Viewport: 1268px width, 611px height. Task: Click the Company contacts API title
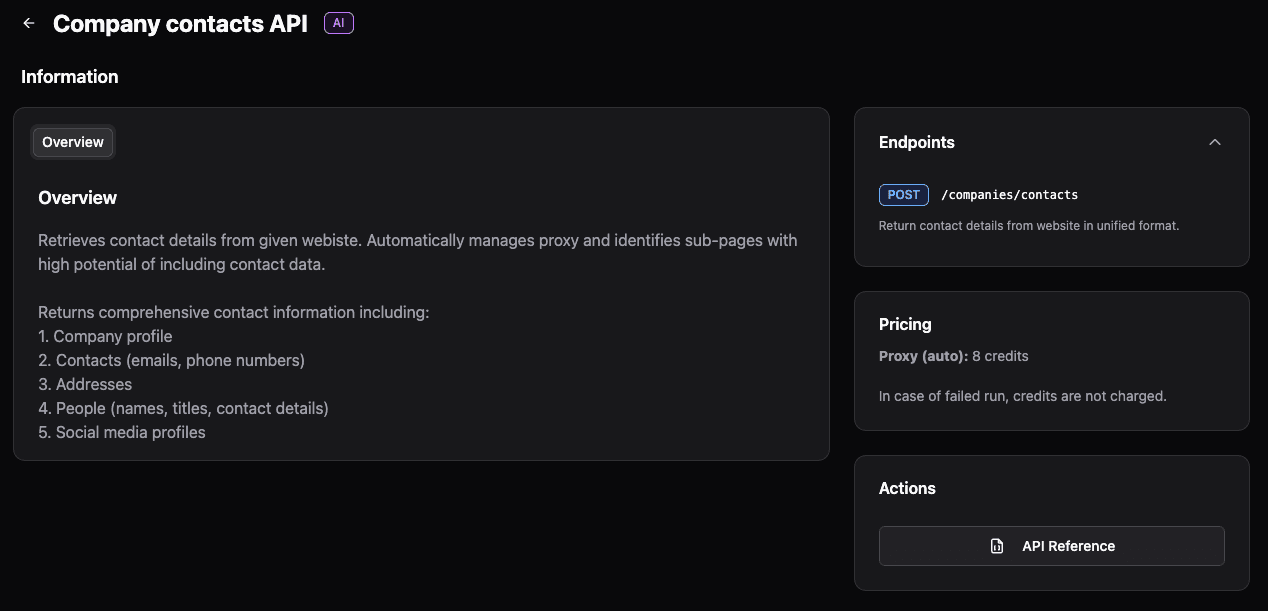(x=181, y=24)
